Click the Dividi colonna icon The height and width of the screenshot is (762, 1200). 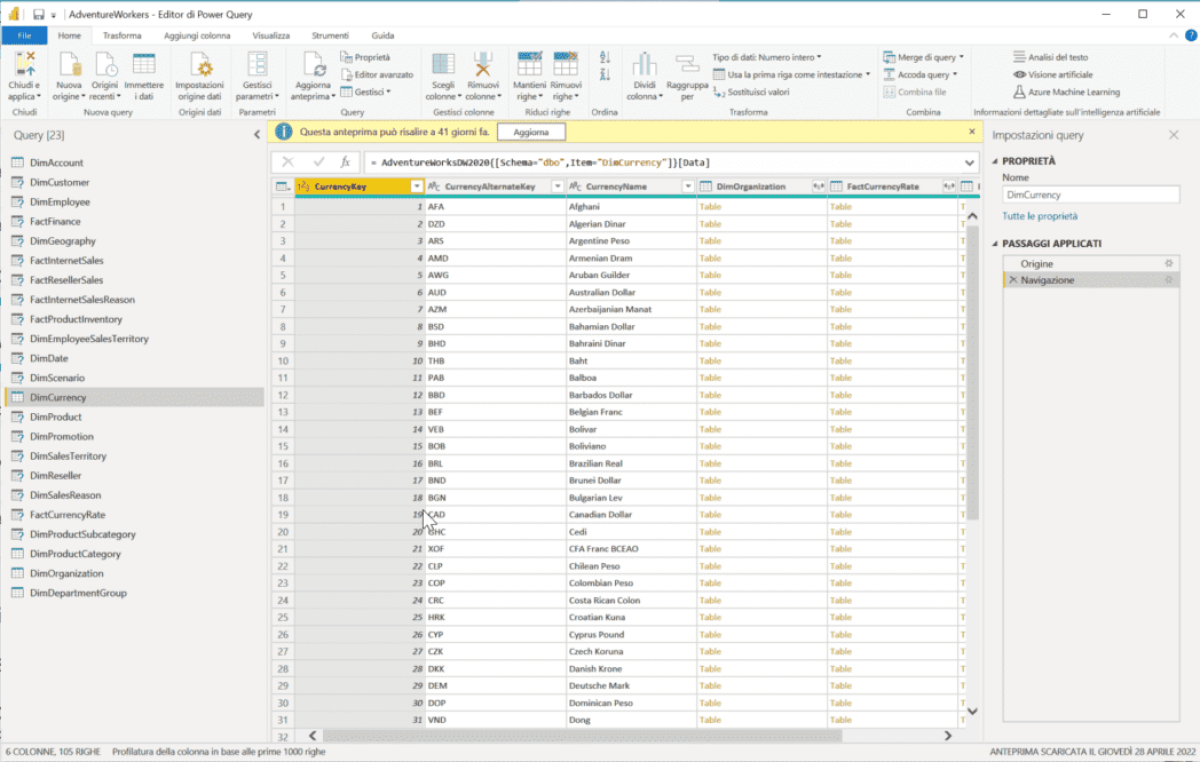click(x=644, y=65)
